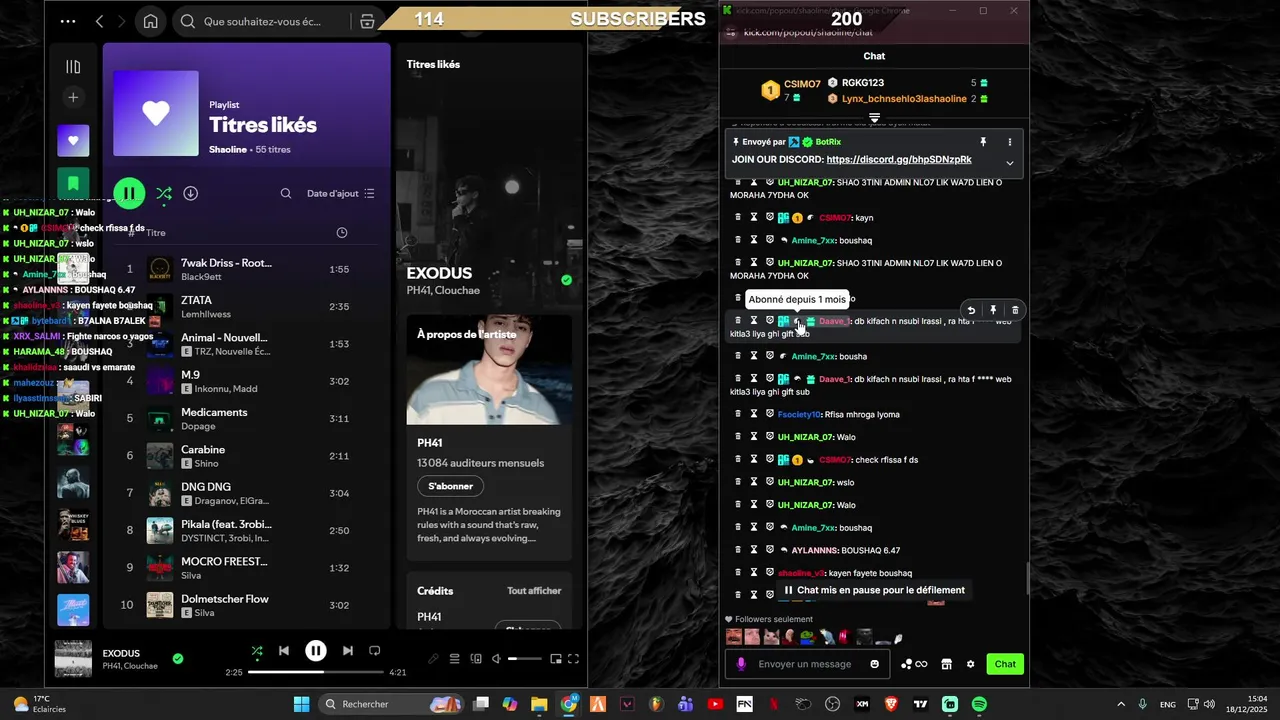The image size is (1280, 720).
Task: Open the Kick shop storefront icon
Action: click(x=946, y=664)
